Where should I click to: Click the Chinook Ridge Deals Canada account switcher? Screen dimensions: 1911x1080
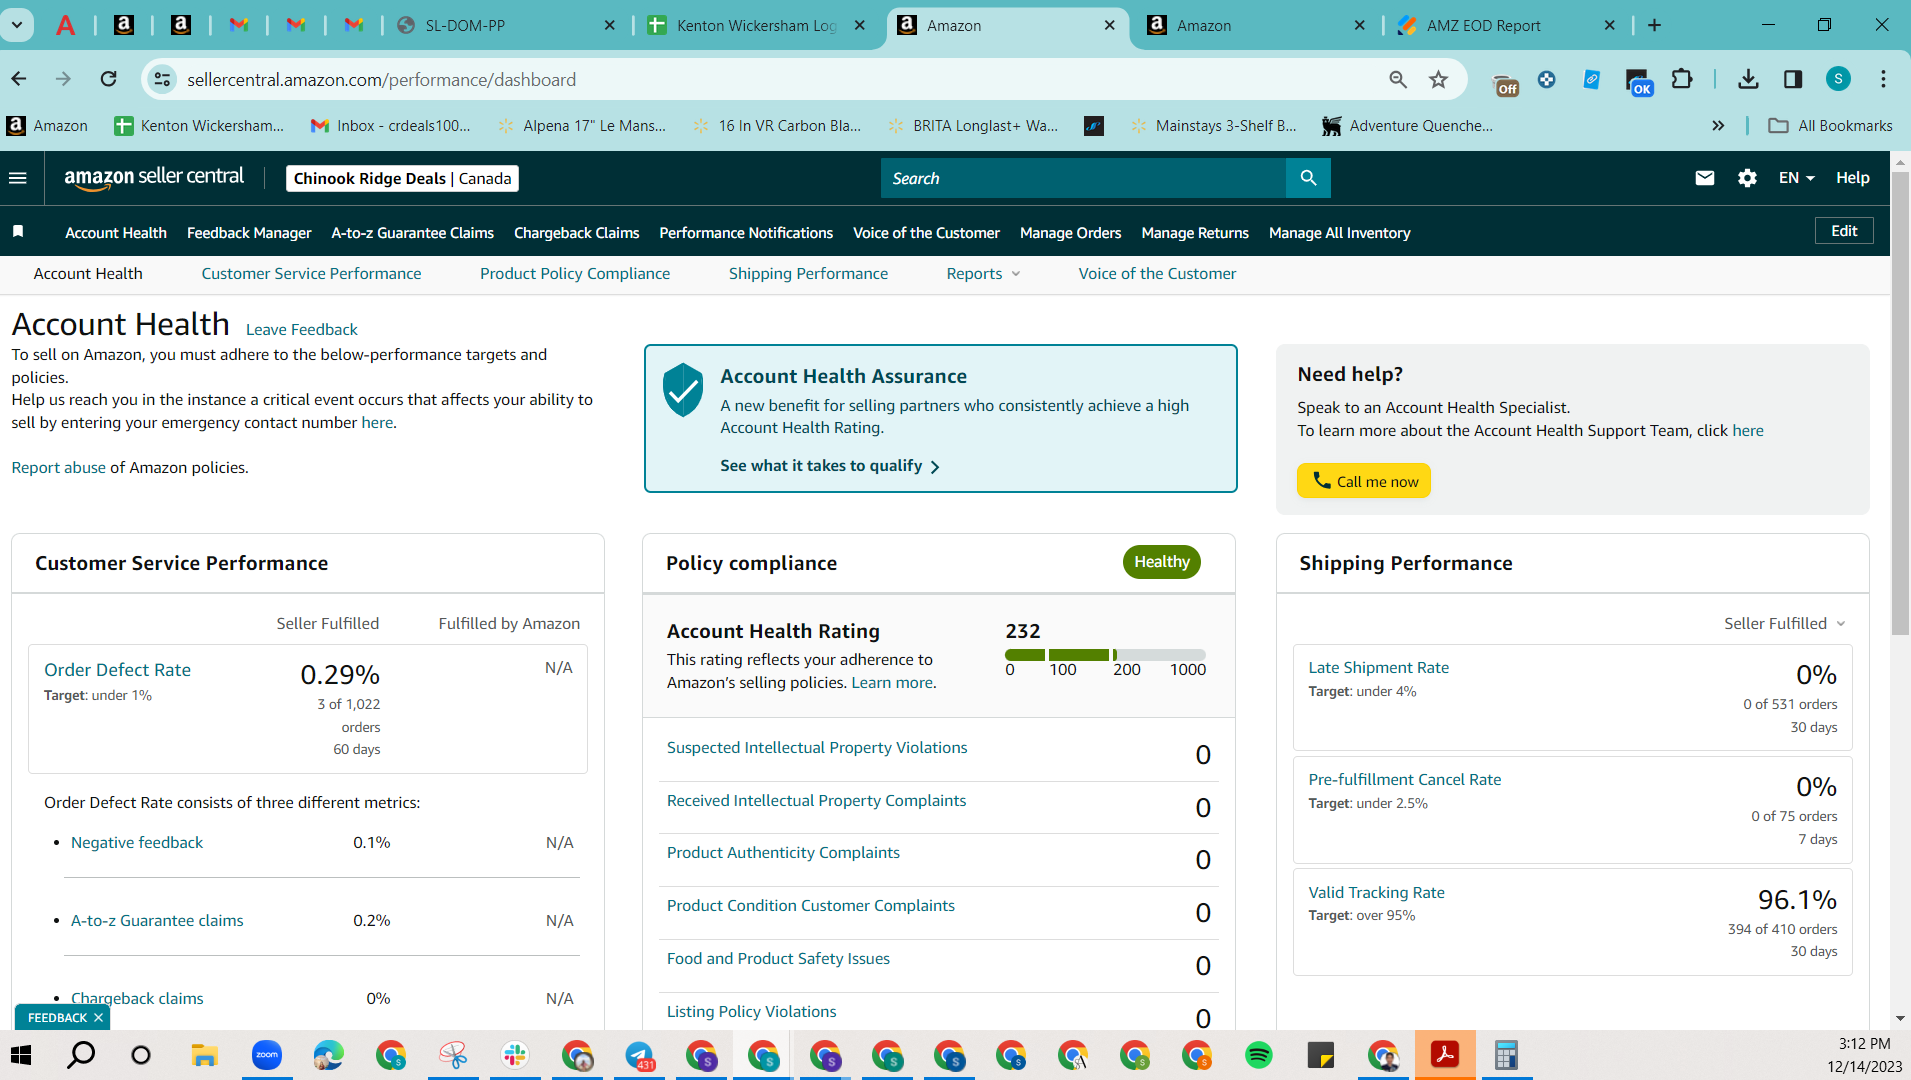(x=402, y=178)
